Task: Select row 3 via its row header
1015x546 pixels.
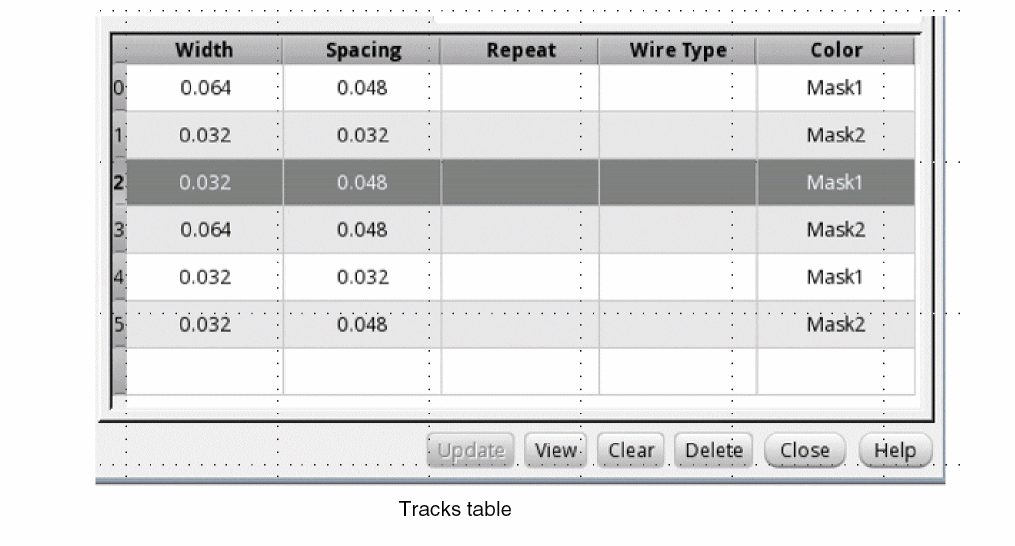Action: [119, 230]
